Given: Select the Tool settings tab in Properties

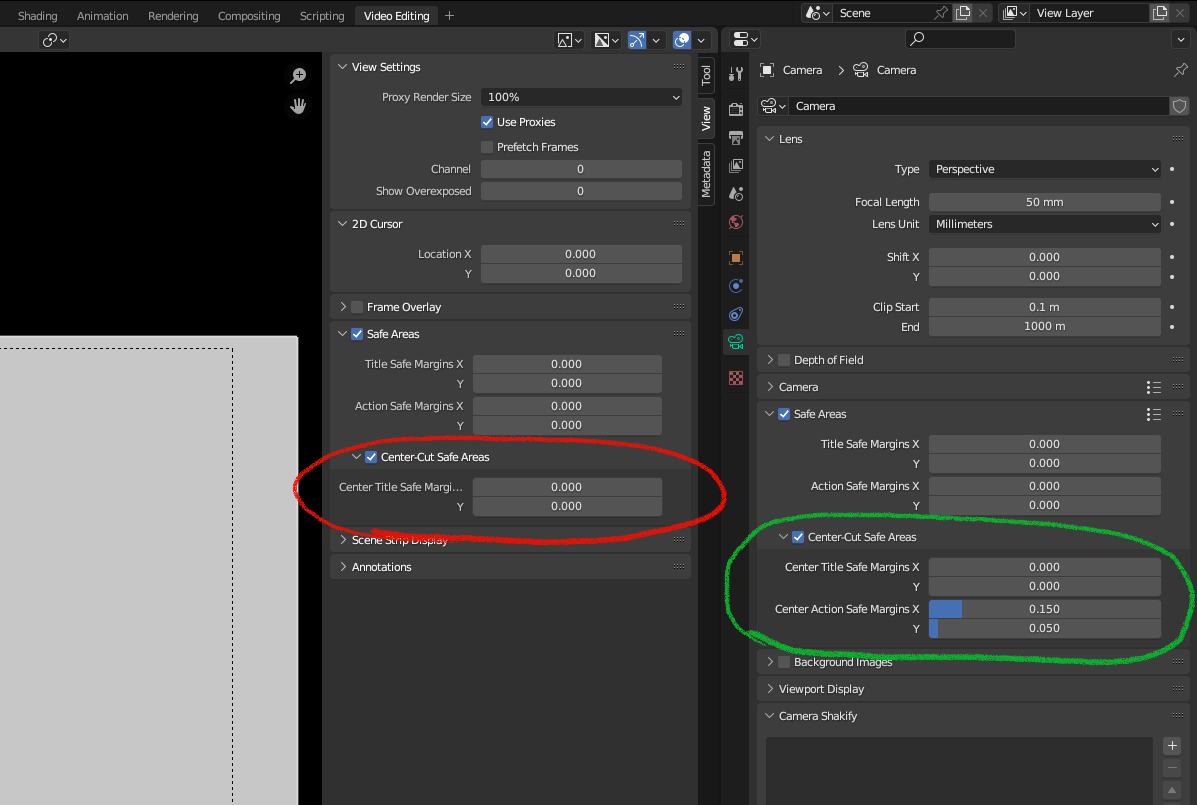Looking at the screenshot, I should pos(736,75).
